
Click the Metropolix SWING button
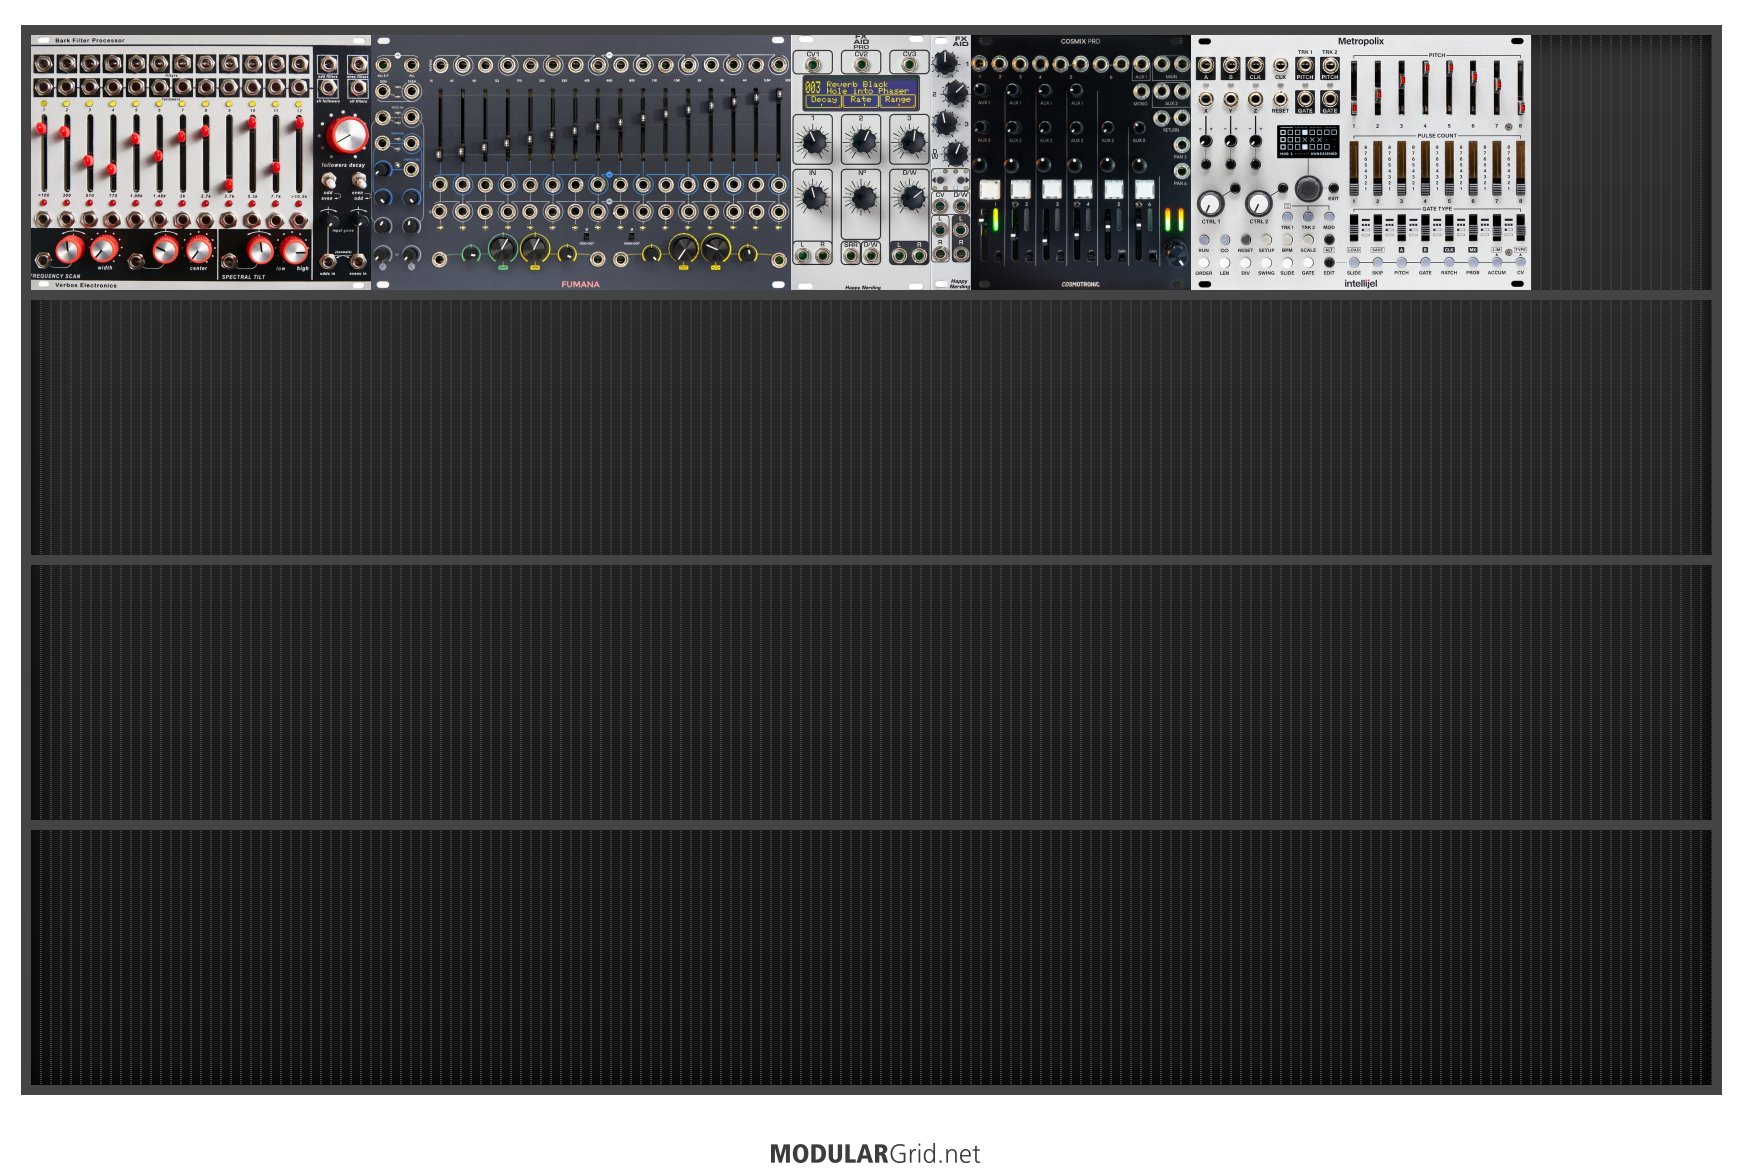click(1266, 263)
